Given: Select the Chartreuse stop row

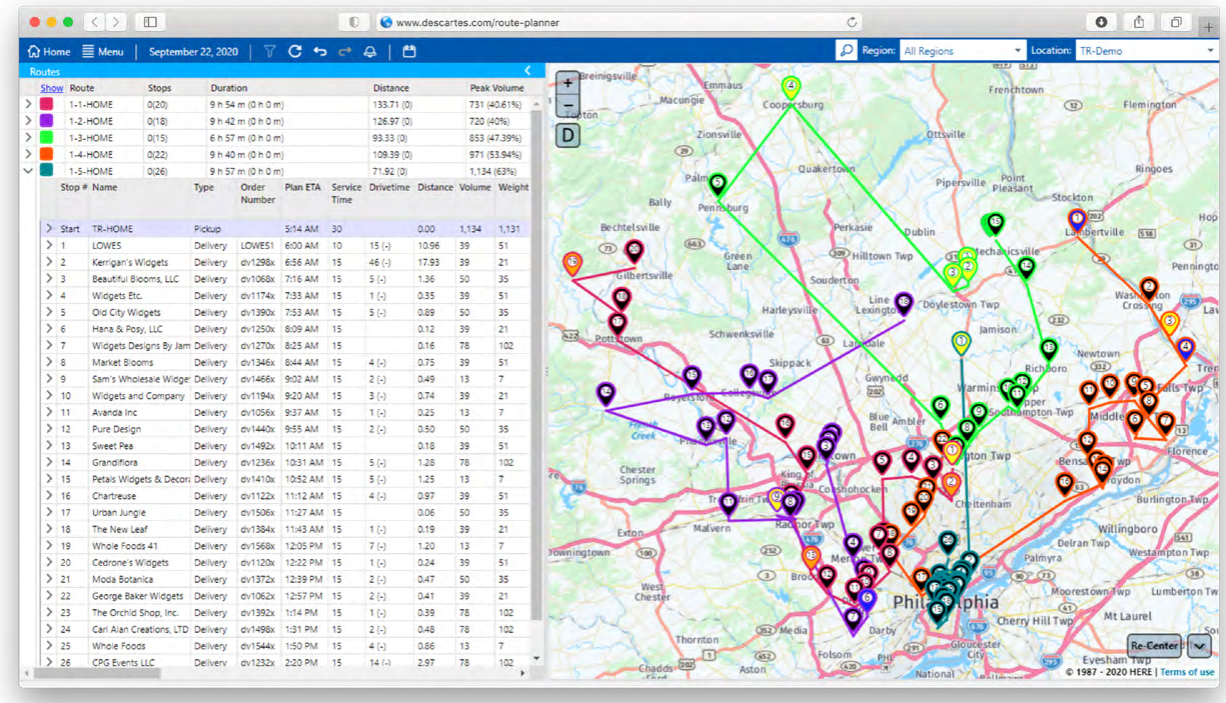Looking at the screenshot, I should pos(285,496).
